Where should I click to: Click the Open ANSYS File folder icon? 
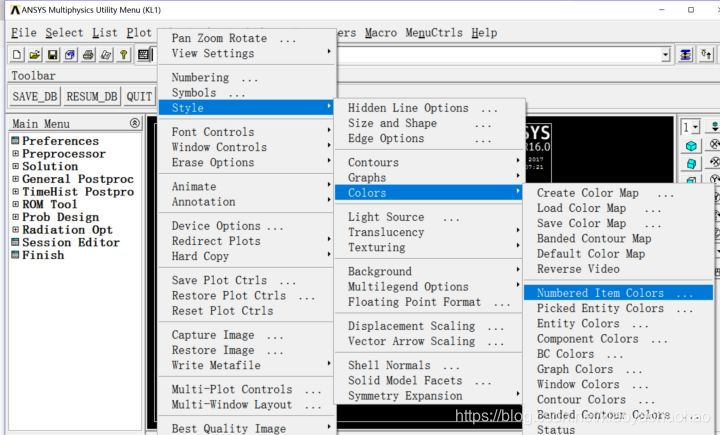pyautogui.click(x=34, y=55)
